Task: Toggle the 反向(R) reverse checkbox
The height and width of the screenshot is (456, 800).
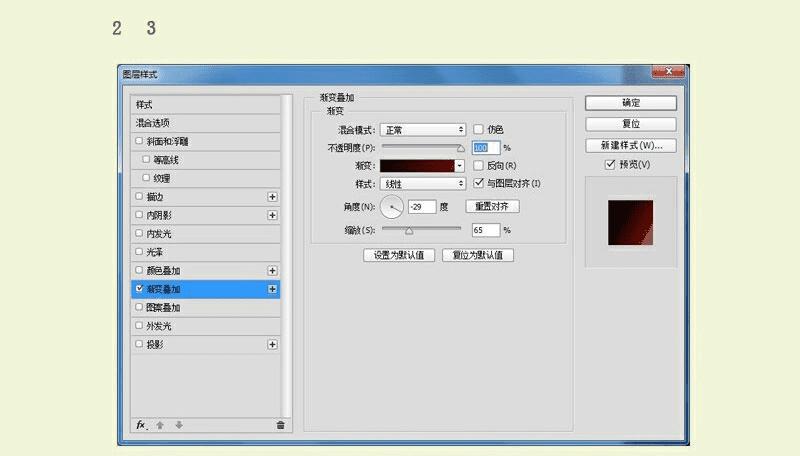Action: point(478,165)
